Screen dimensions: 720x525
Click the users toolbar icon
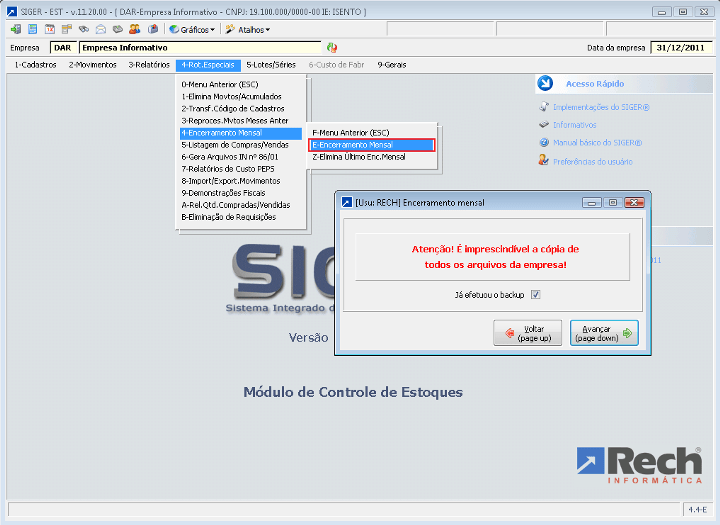tap(135, 29)
